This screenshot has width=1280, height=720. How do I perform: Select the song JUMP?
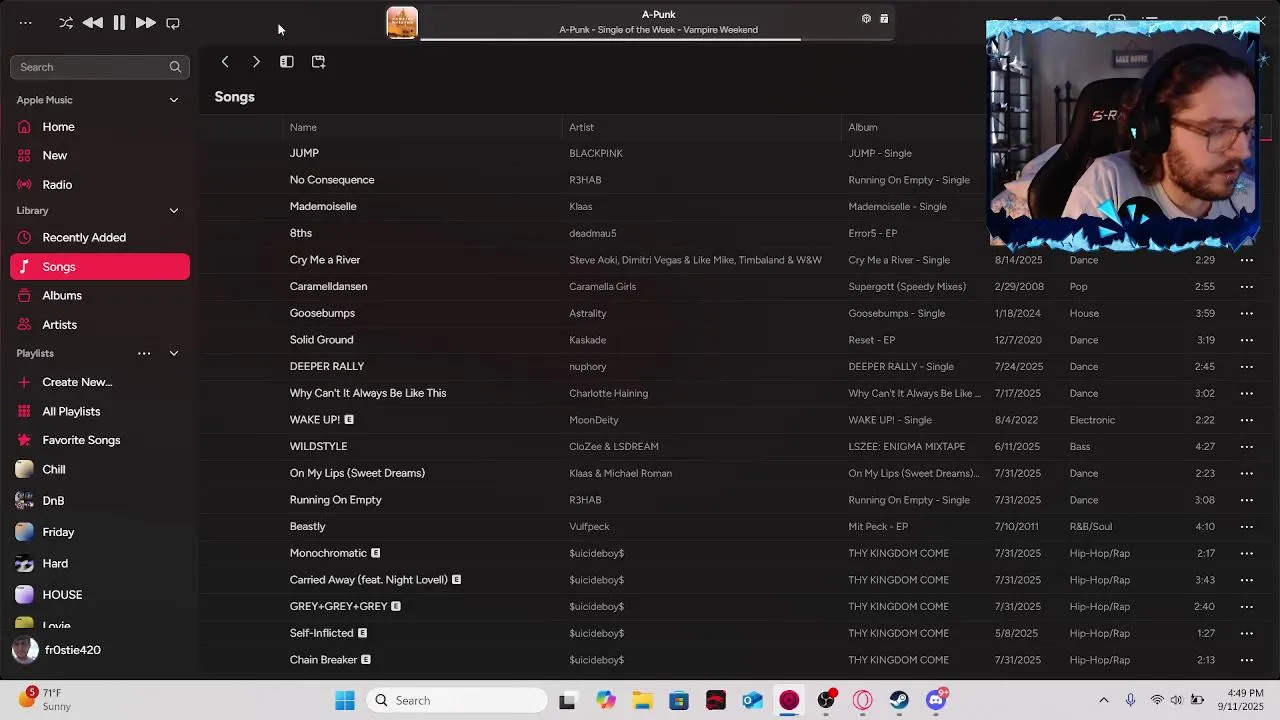tap(304, 153)
